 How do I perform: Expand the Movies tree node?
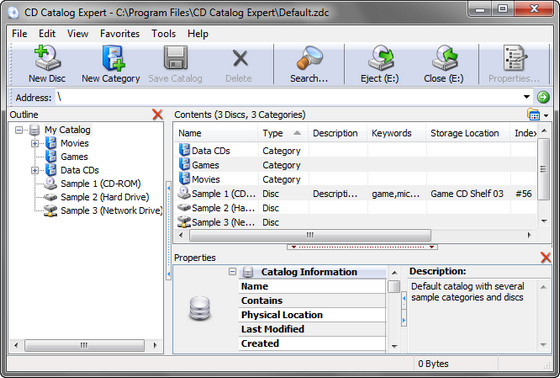35,143
